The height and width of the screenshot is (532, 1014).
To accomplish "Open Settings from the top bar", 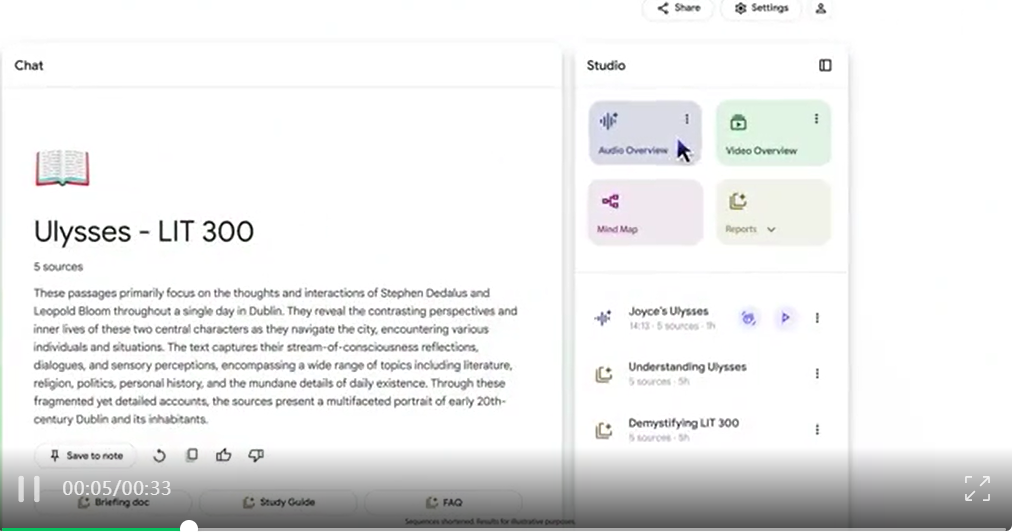I will click(761, 8).
